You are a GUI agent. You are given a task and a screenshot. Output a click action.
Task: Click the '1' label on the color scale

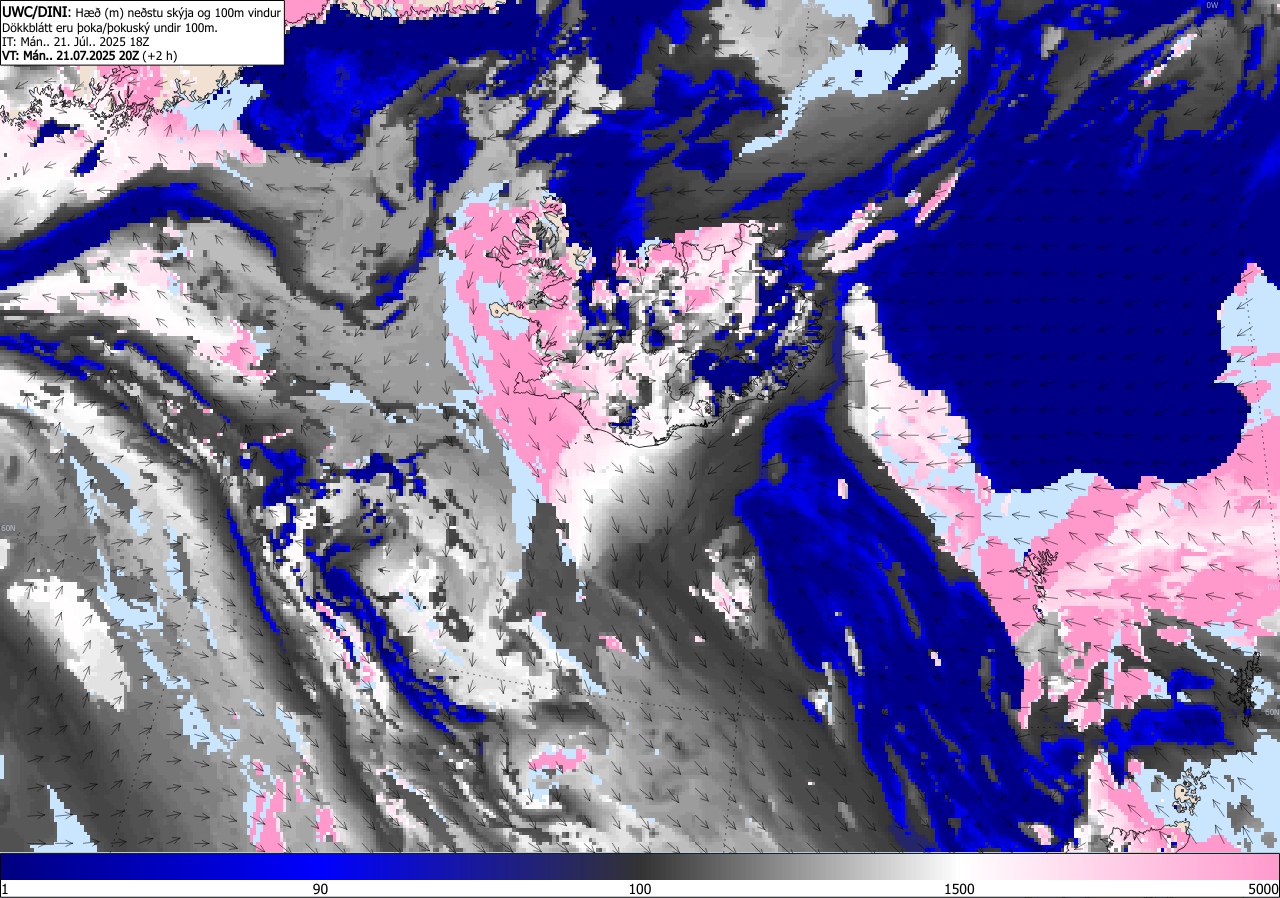[5, 889]
